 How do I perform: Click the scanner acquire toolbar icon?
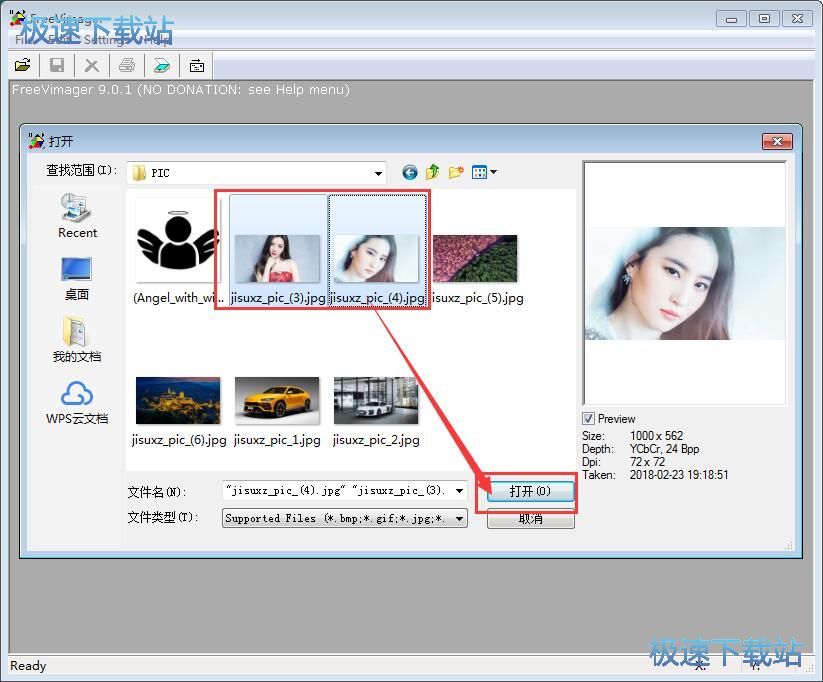click(161, 65)
